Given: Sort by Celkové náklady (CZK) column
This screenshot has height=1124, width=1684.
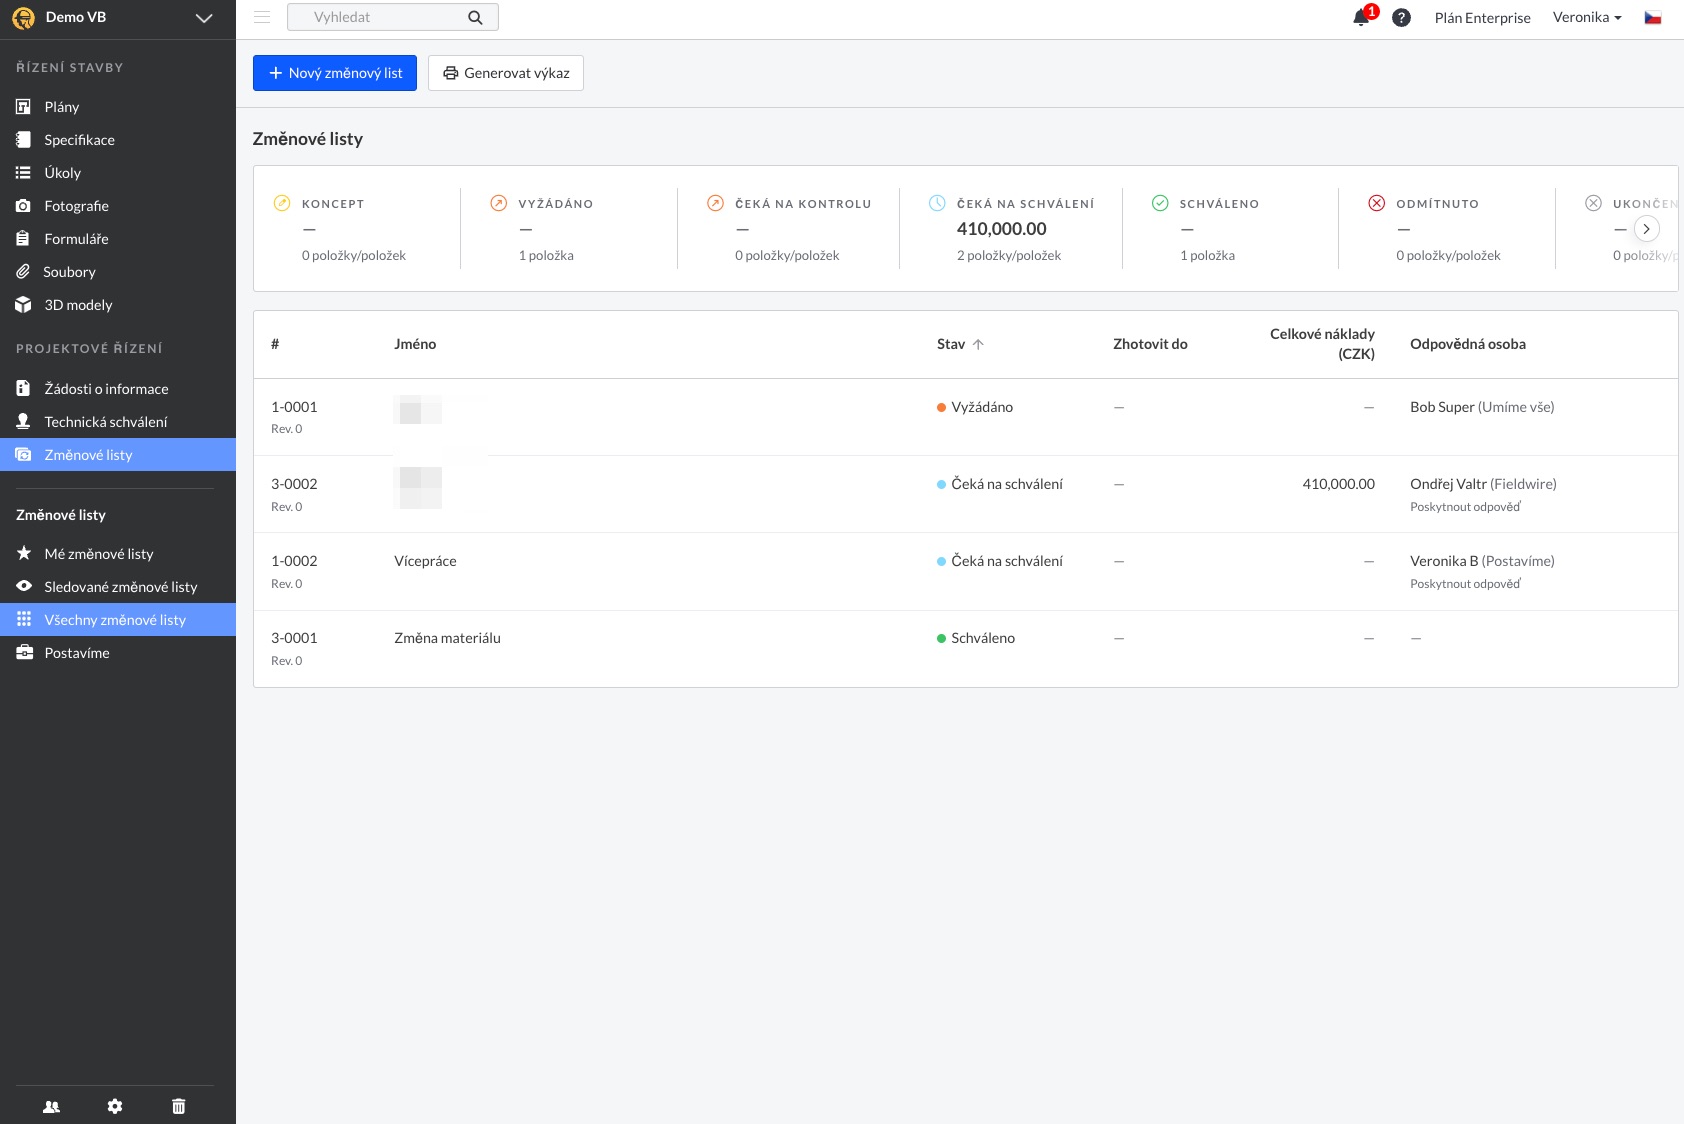Looking at the screenshot, I should [1322, 344].
